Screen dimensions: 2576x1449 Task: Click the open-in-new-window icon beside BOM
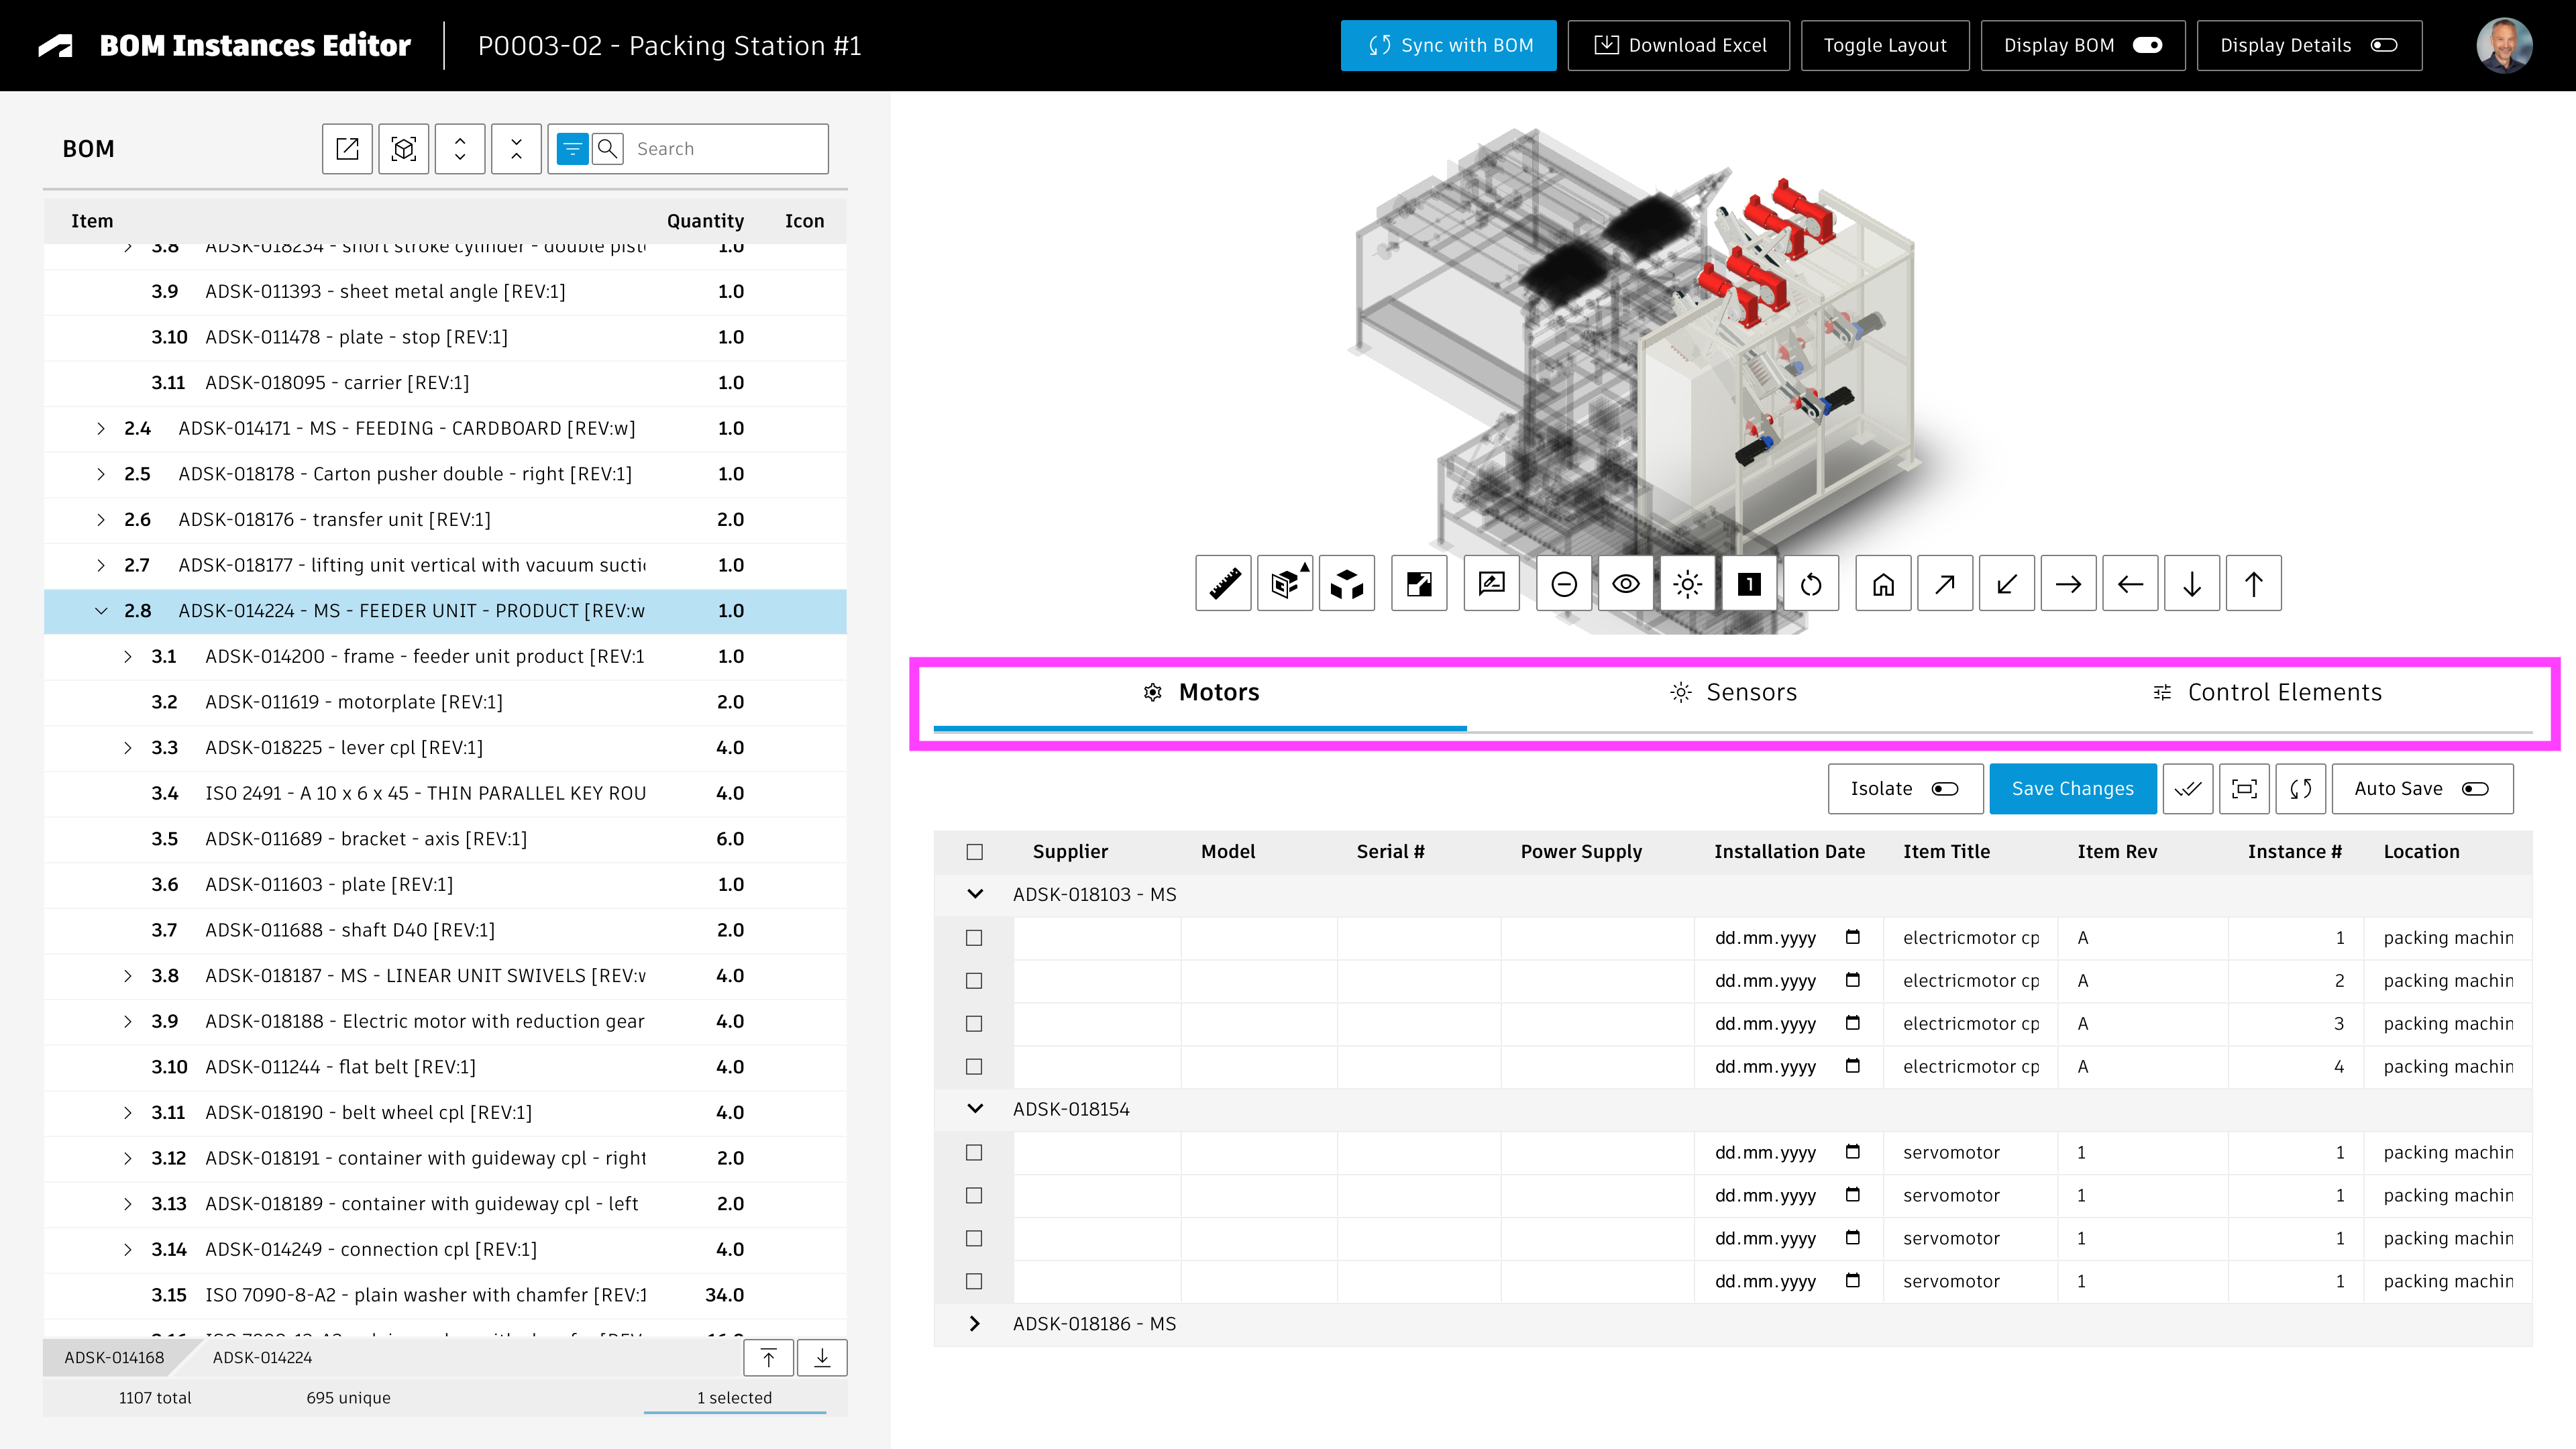347,149
